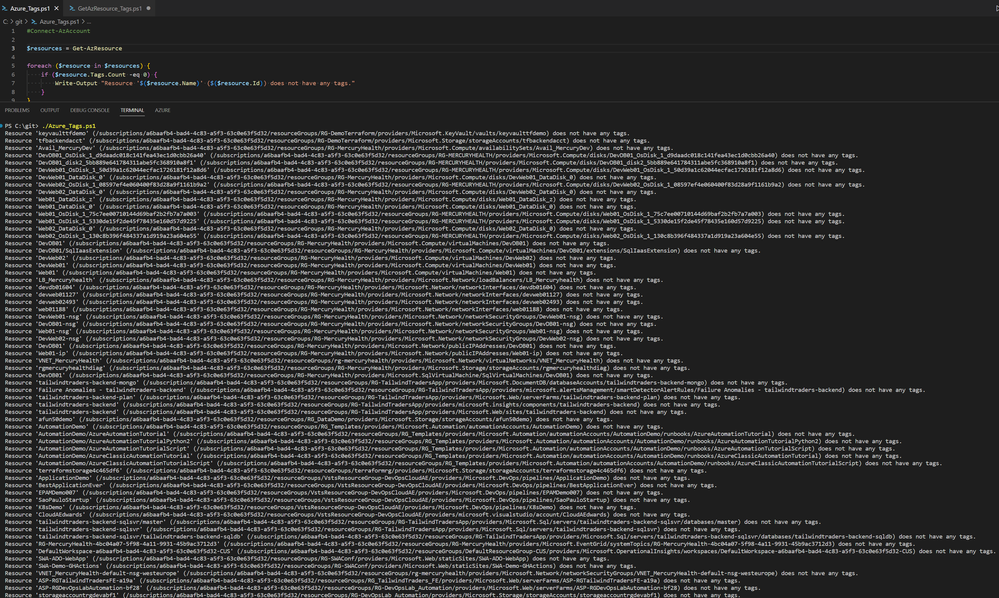Open the git folder breadcrumb
999x598 pixels.
[x=18, y=22]
